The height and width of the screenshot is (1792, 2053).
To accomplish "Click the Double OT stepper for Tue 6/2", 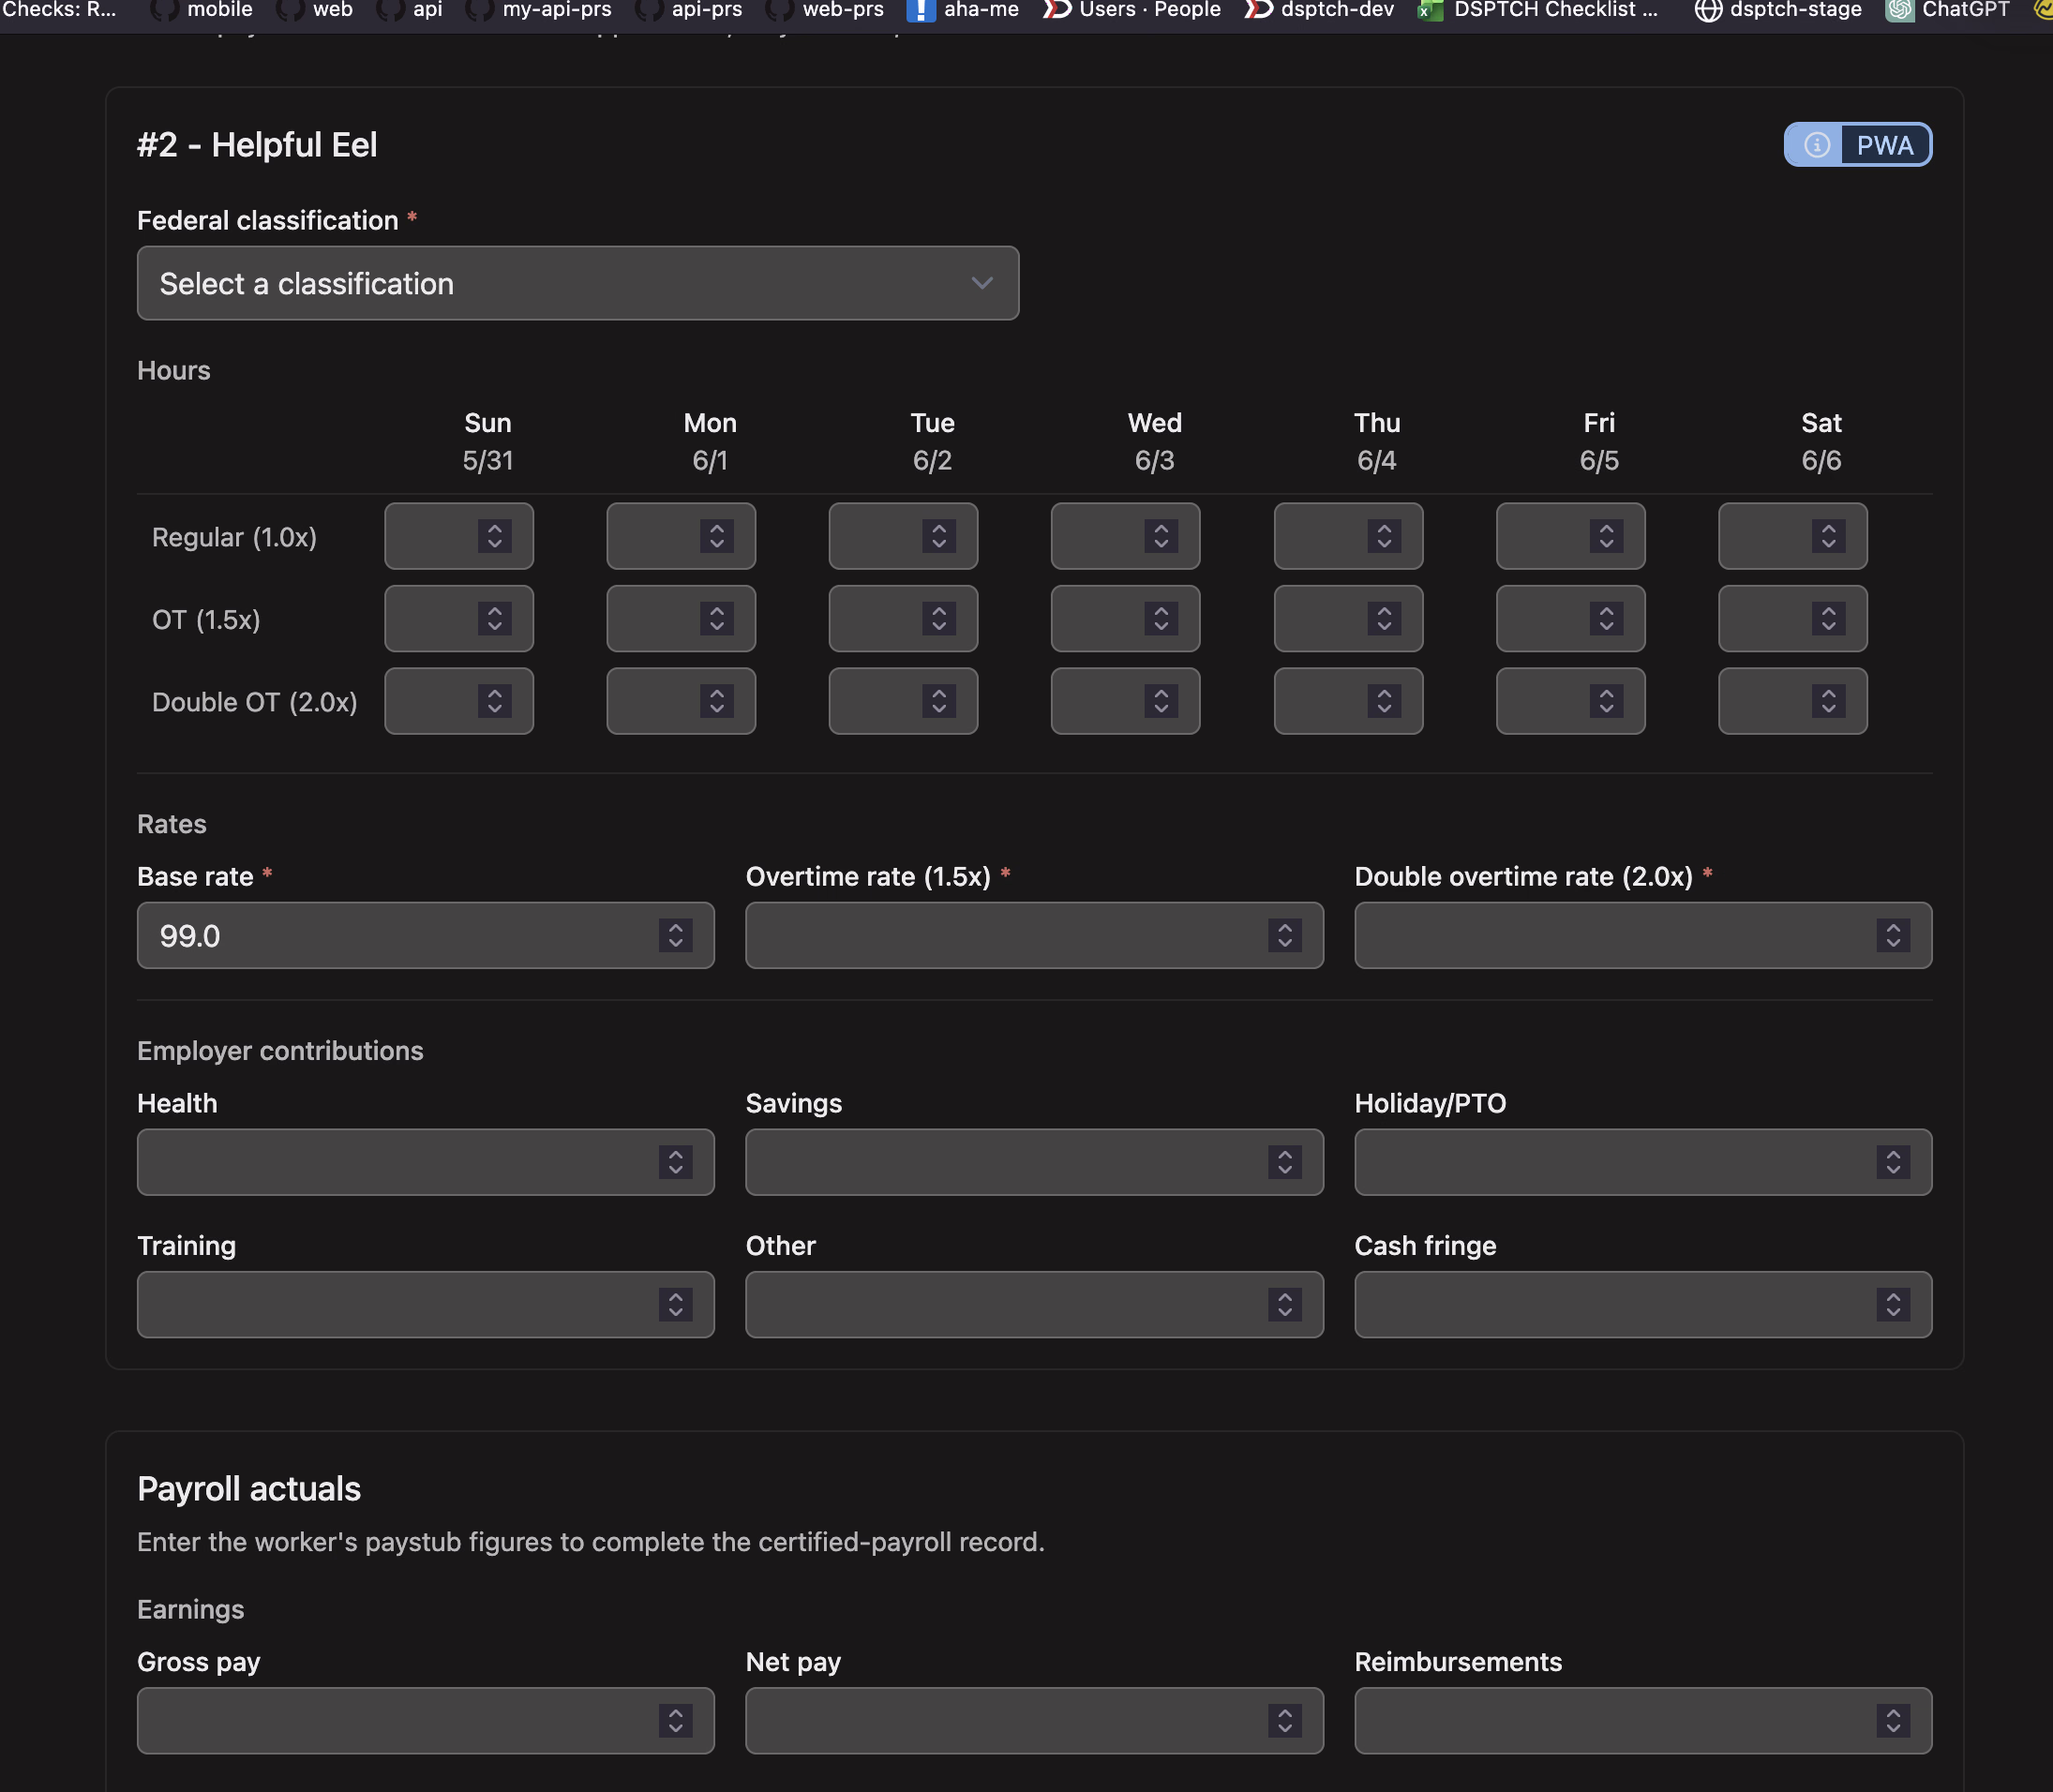I will 939,701.
